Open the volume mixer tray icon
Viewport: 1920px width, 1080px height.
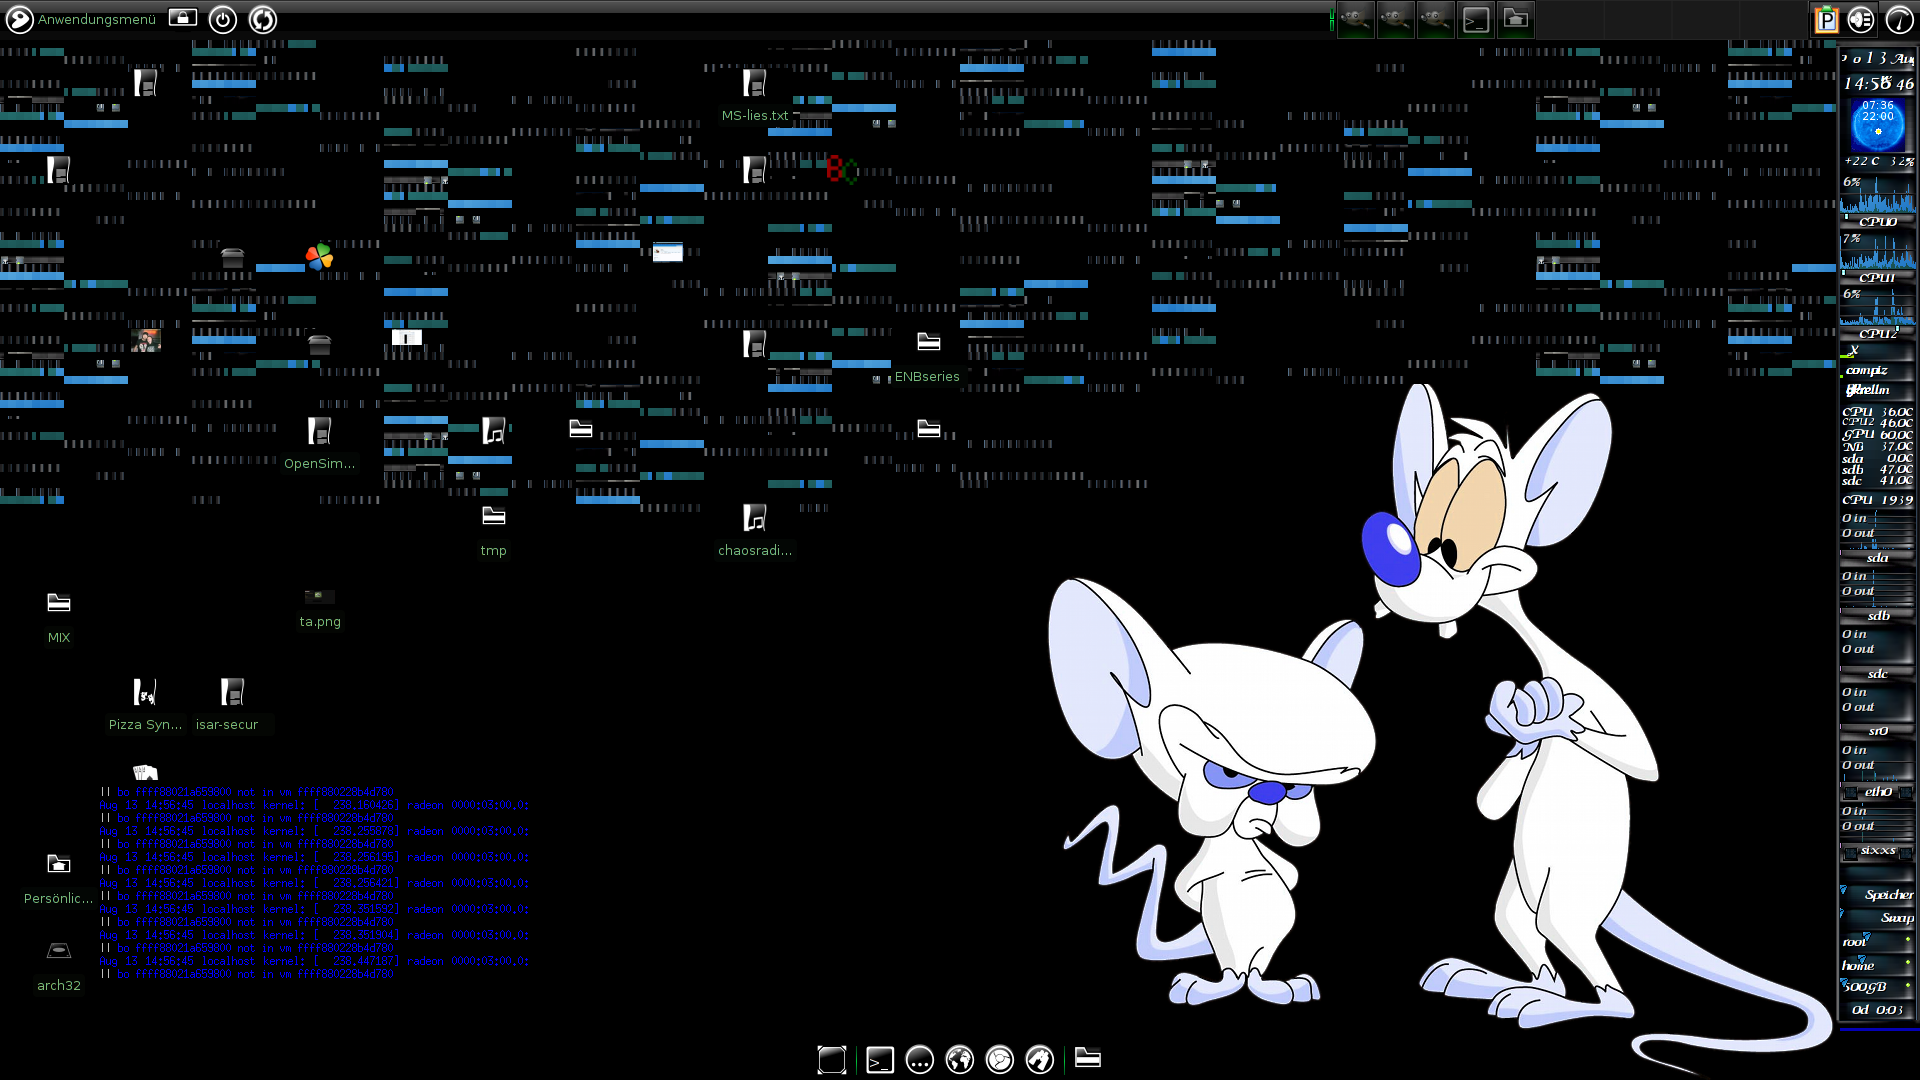1861,19
